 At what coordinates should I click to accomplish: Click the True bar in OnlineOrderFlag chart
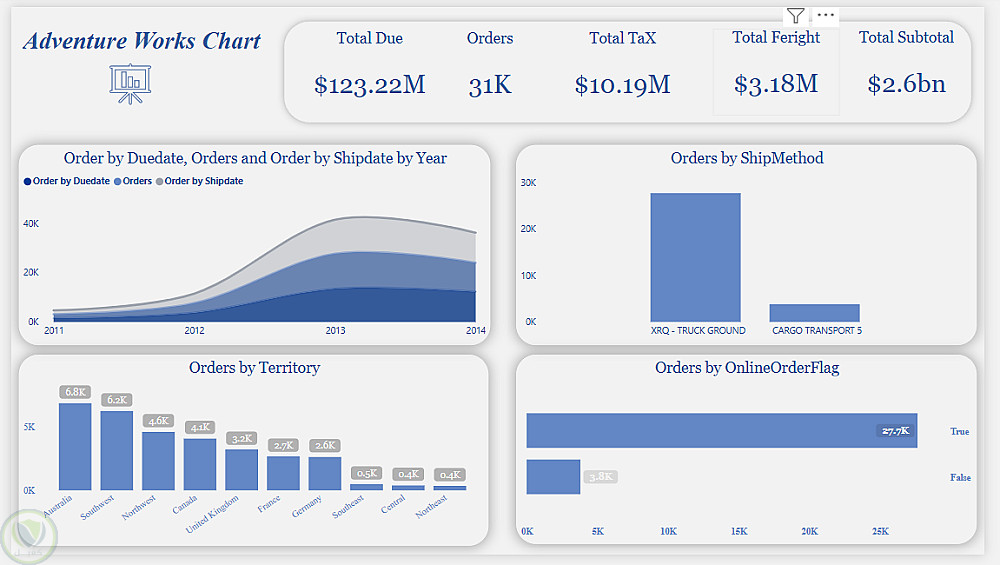[722, 430]
